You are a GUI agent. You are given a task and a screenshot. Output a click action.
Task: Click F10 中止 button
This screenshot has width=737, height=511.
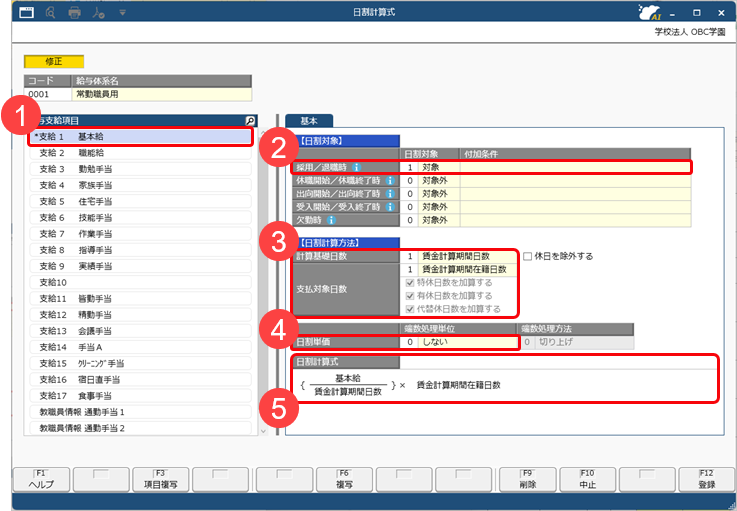click(x=588, y=480)
